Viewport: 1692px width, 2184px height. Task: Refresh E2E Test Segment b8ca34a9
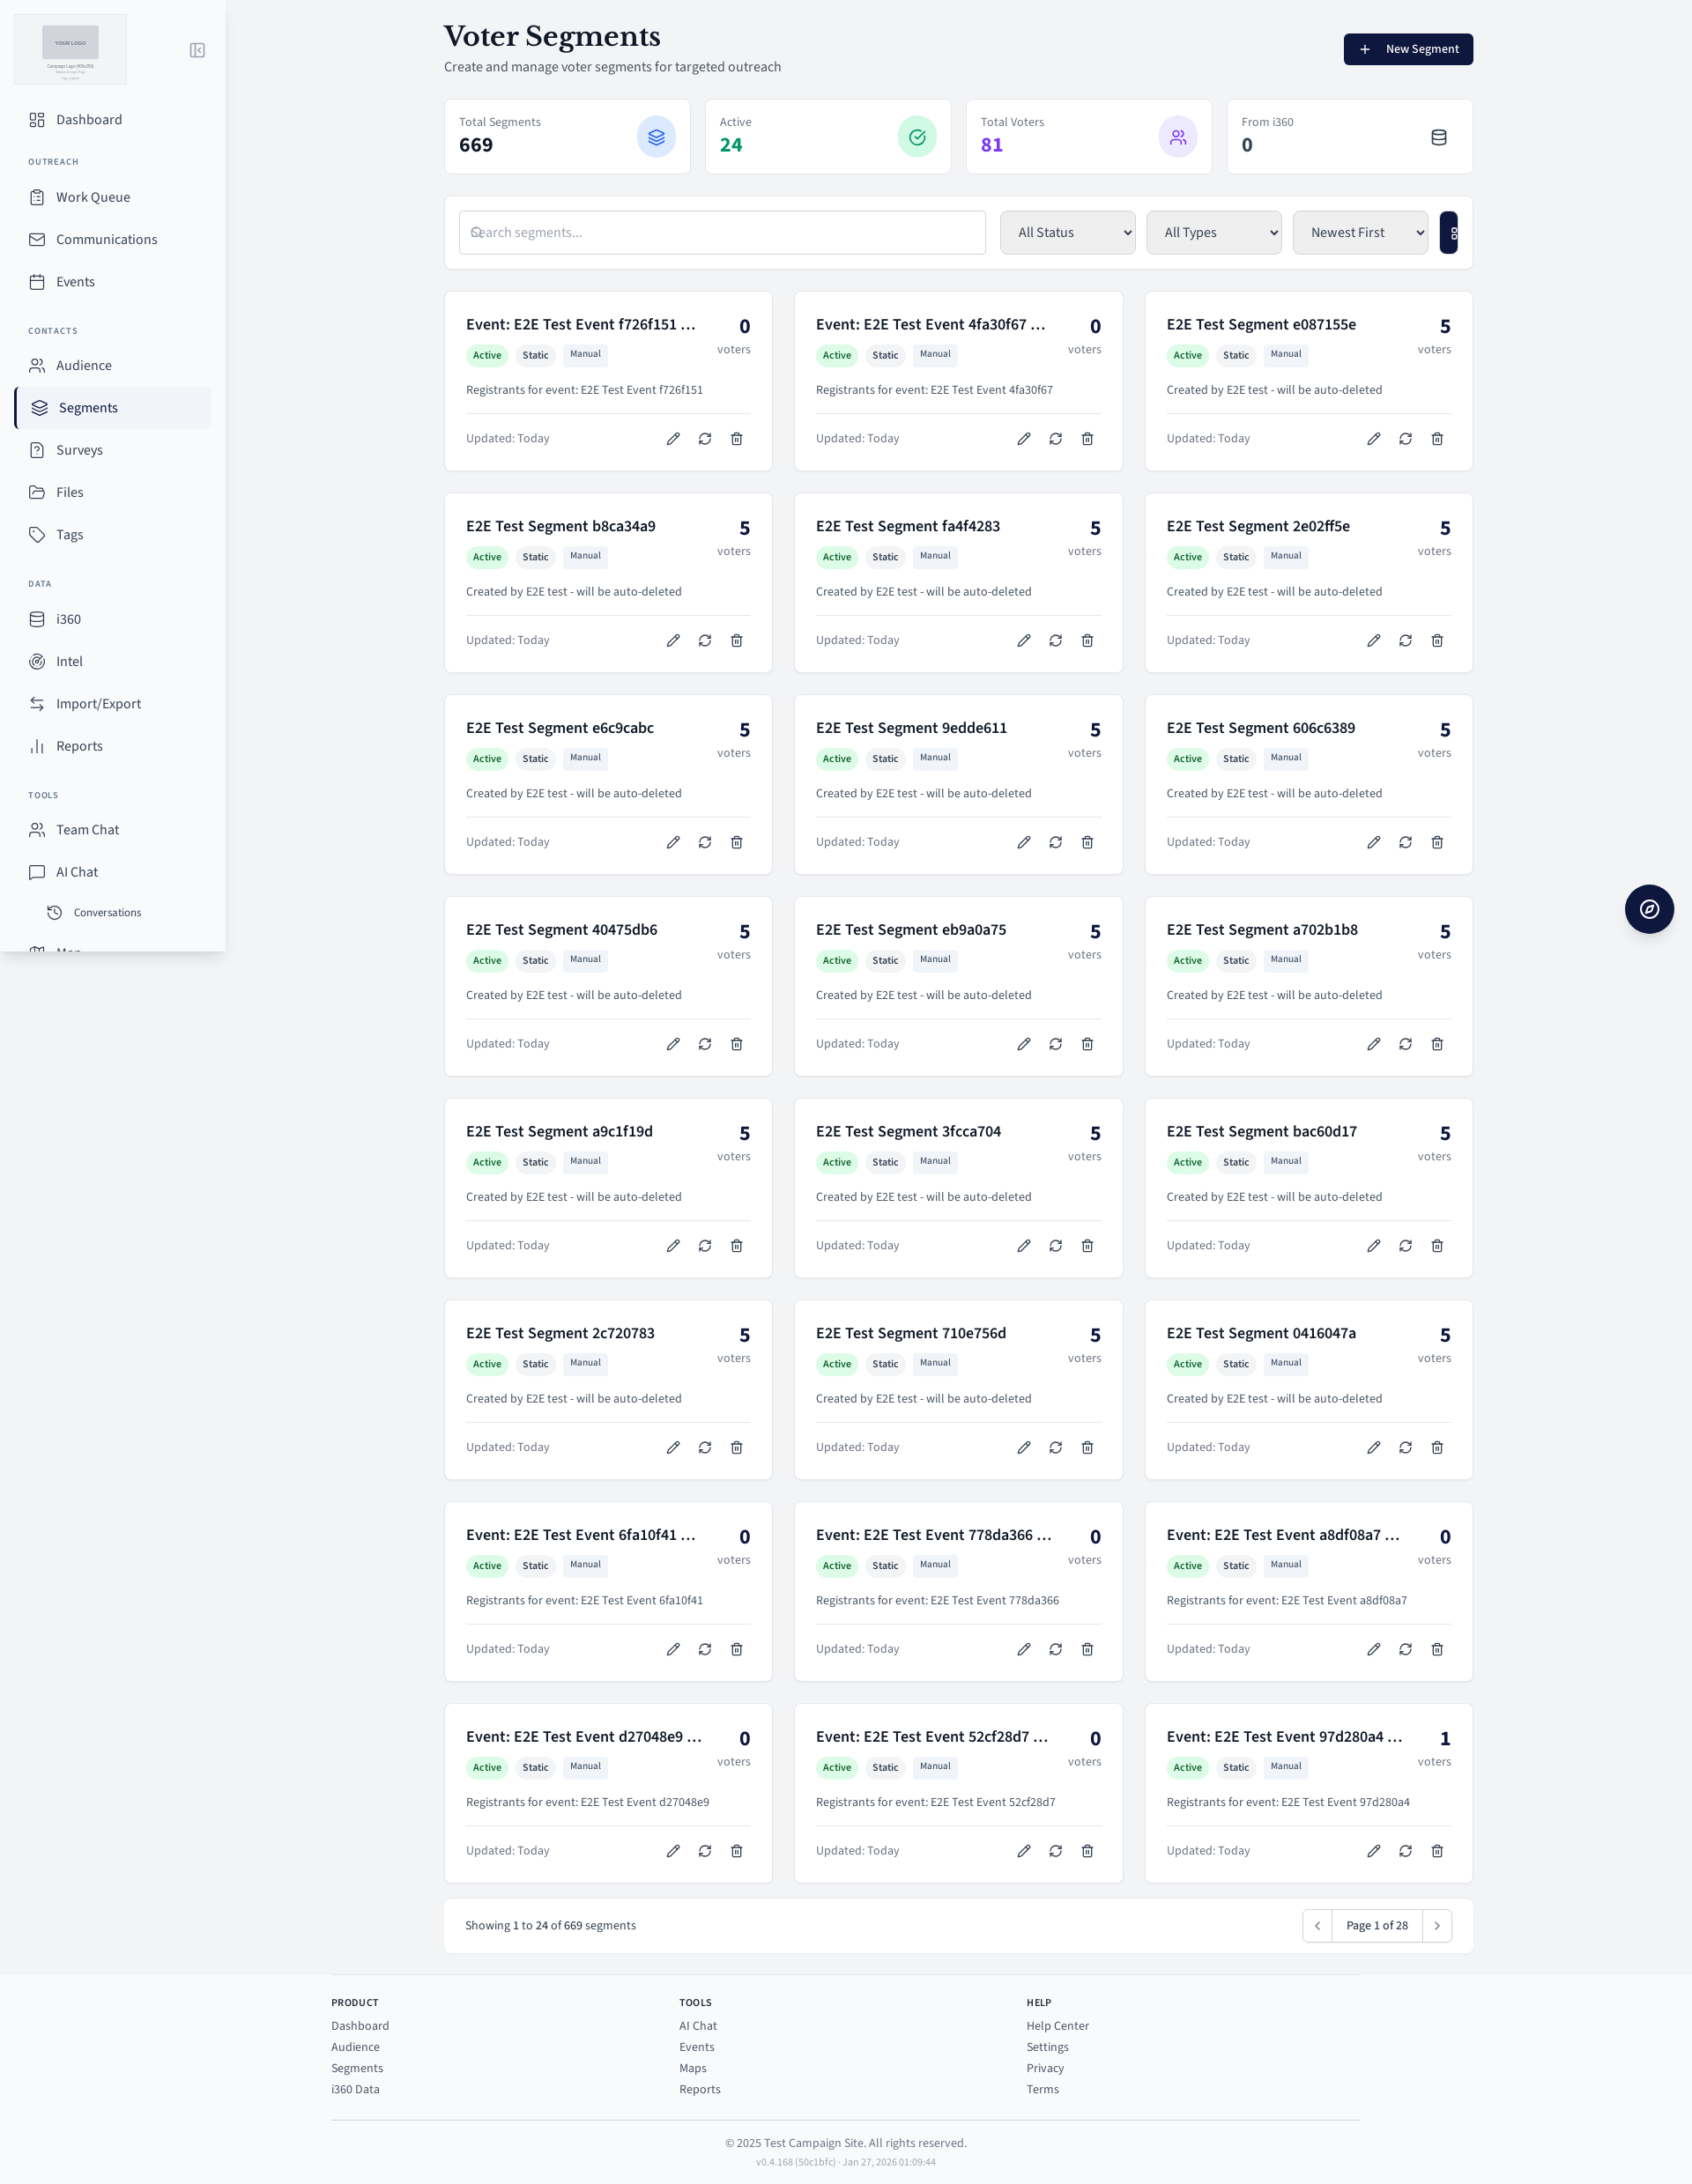(x=705, y=641)
